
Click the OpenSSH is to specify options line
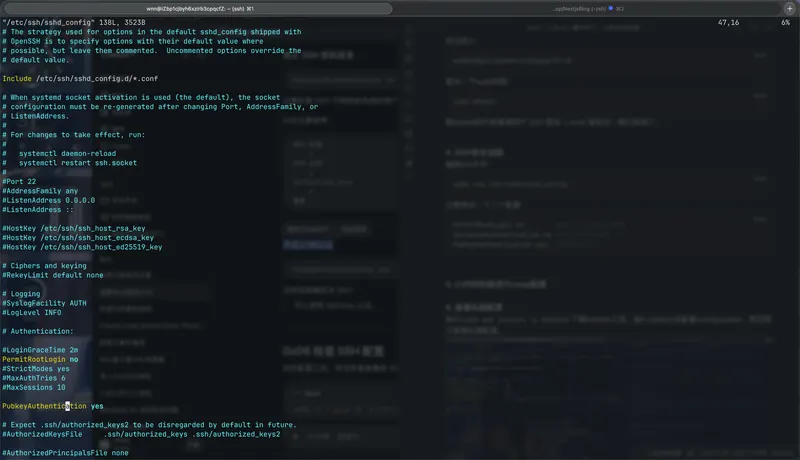click(x=133, y=41)
